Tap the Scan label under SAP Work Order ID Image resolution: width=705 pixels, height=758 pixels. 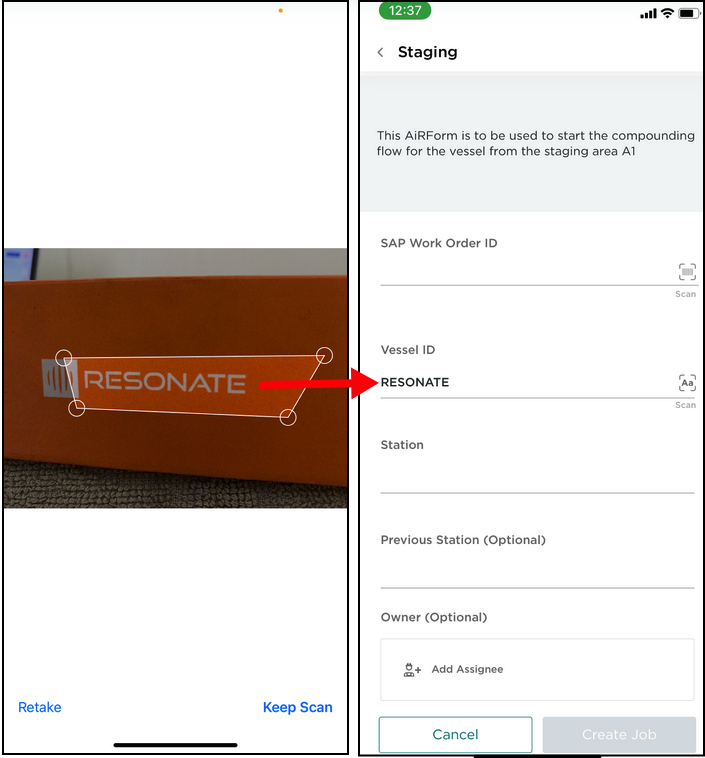point(686,294)
